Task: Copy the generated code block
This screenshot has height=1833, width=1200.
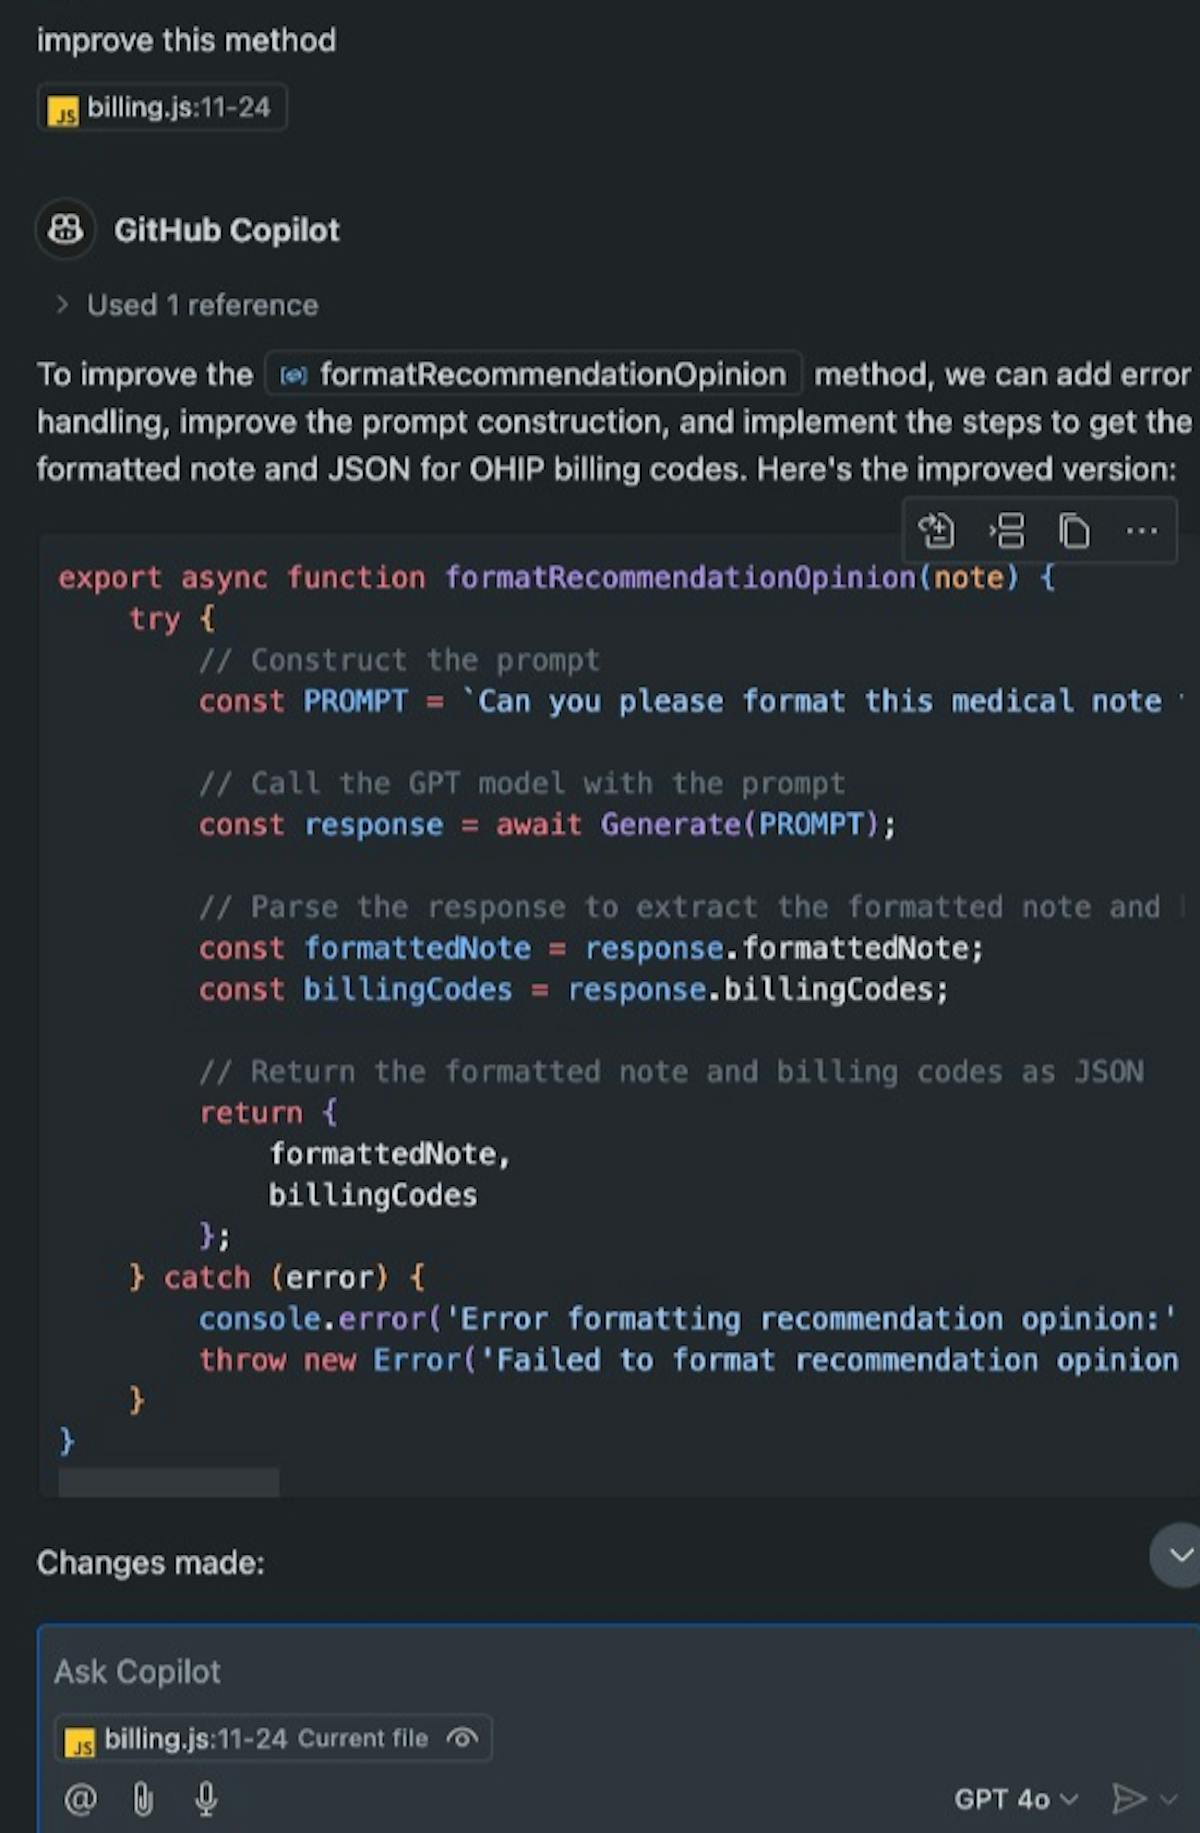Action: click(1074, 531)
